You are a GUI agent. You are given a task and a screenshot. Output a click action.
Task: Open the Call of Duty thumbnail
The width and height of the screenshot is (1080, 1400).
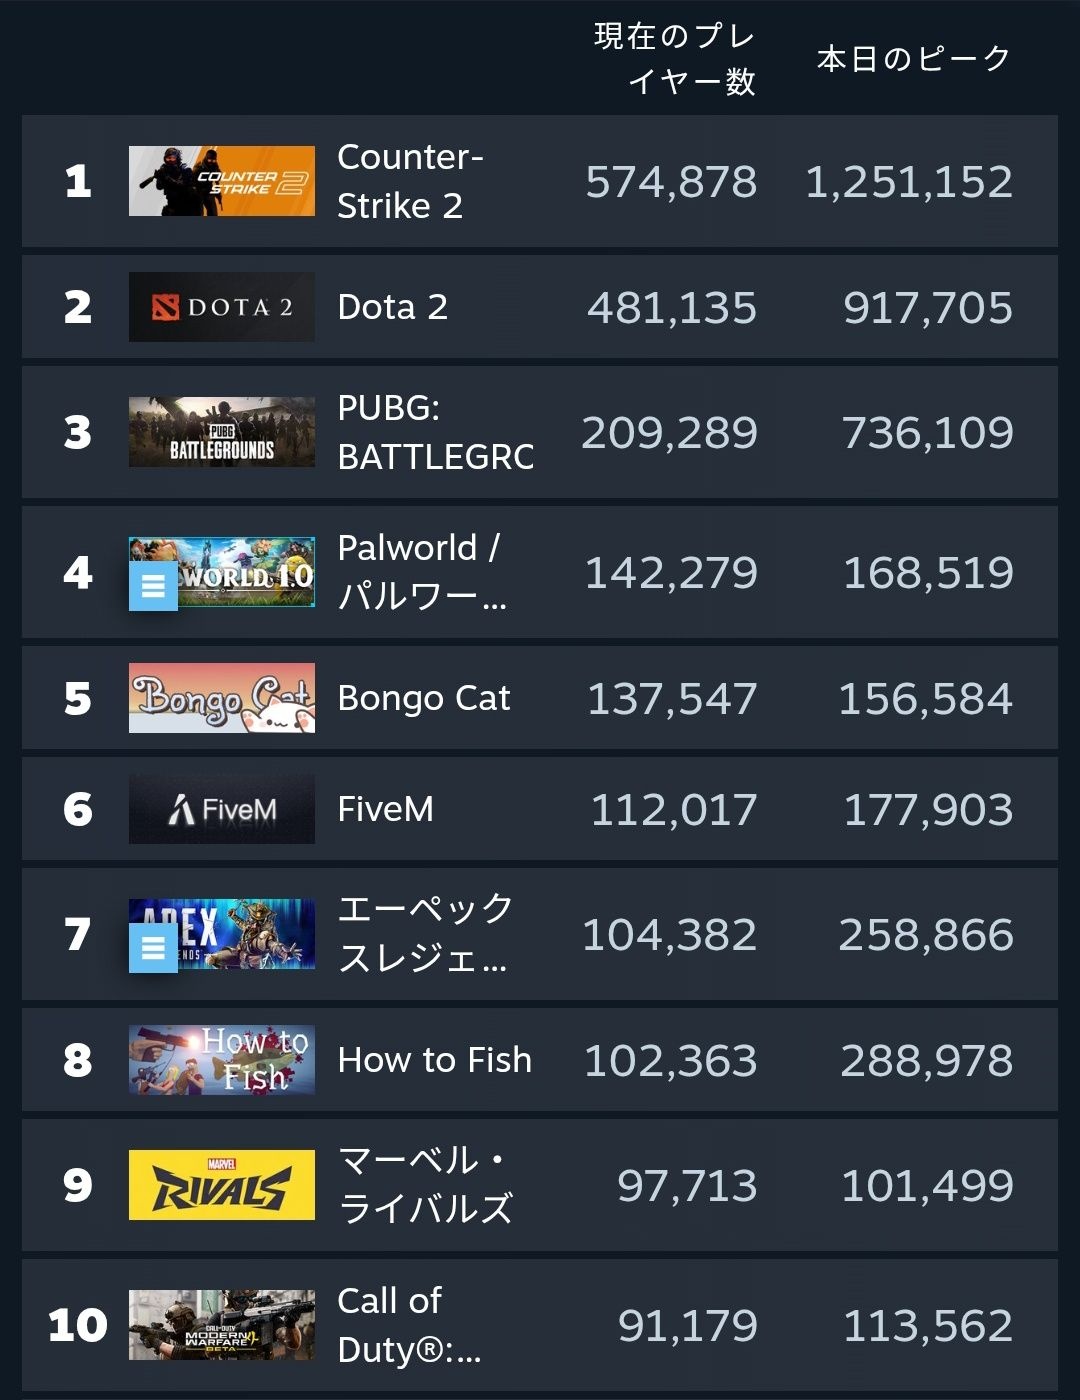[221, 1325]
